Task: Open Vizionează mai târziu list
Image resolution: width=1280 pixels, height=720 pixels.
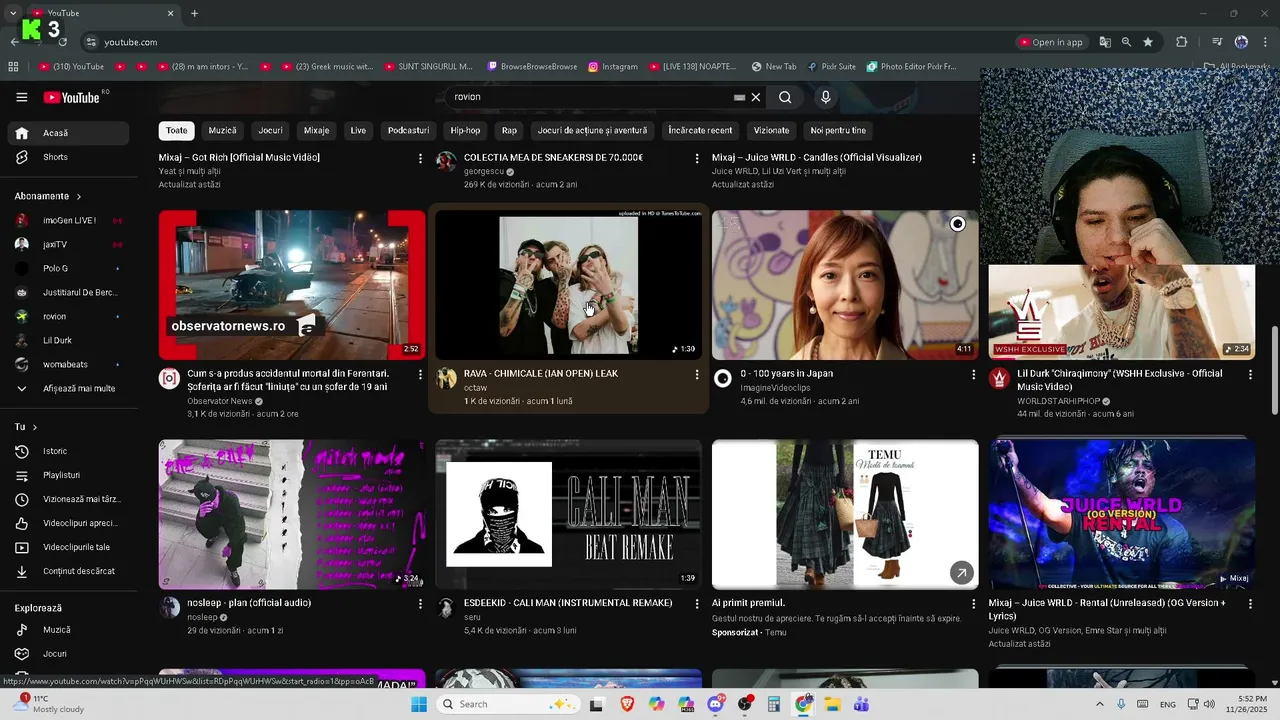Action: pyautogui.click(x=67, y=499)
